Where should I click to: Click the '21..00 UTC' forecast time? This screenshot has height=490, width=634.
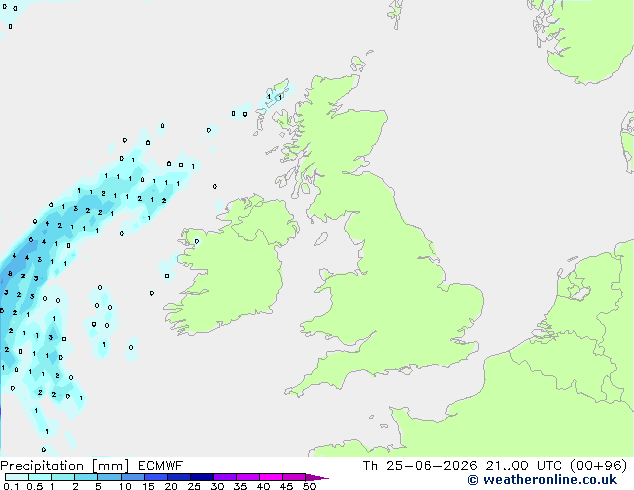click(524, 466)
